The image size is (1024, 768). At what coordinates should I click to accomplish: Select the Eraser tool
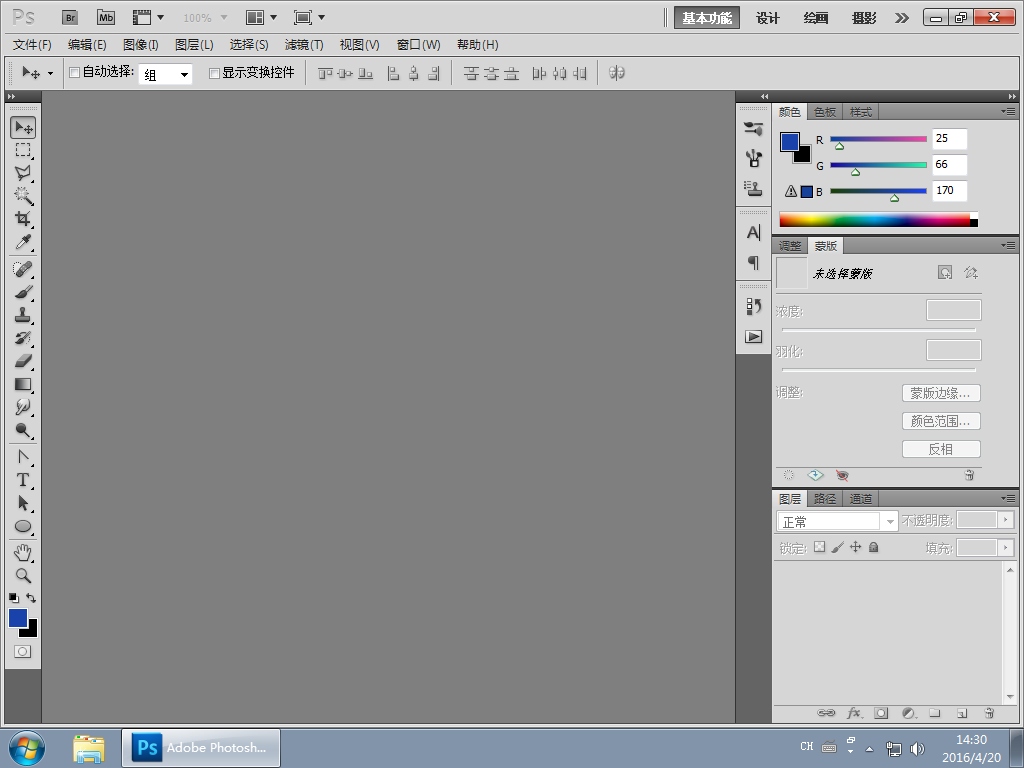point(23,360)
